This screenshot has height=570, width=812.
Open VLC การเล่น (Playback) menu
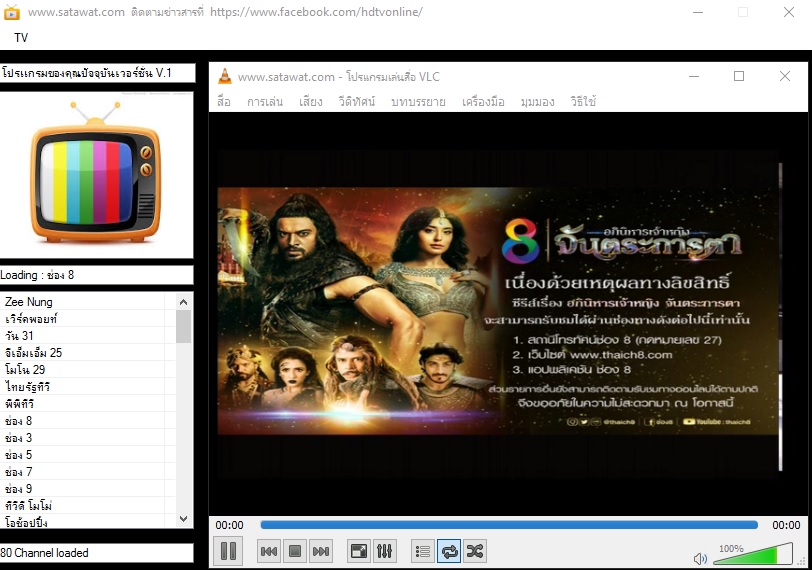click(265, 101)
